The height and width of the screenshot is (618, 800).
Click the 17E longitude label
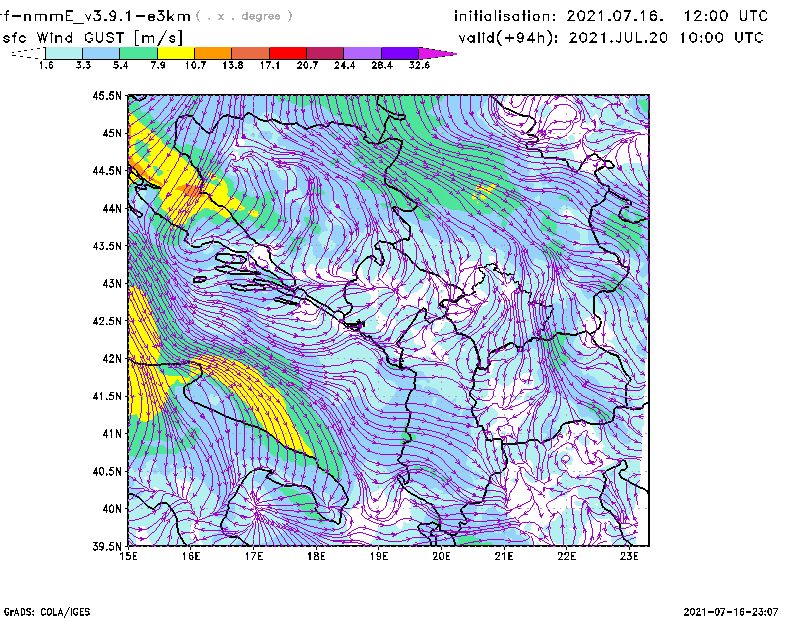254,556
